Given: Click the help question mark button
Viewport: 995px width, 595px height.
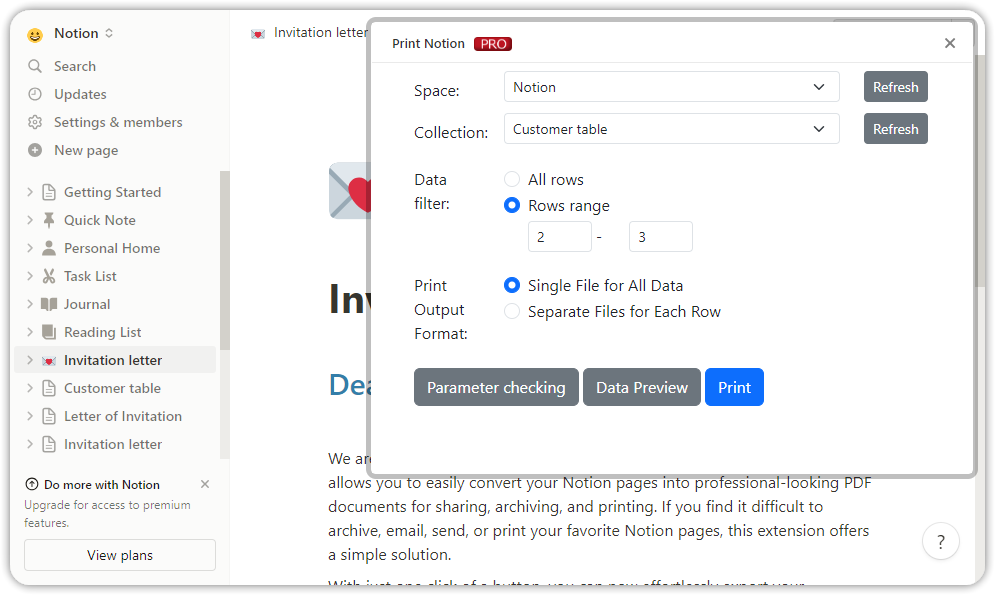Looking at the screenshot, I should pos(941,541).
